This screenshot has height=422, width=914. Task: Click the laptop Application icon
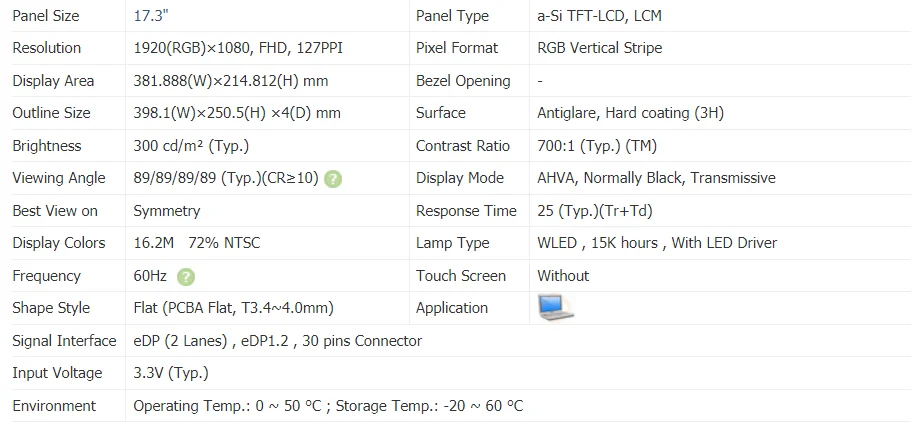[556, 308]
